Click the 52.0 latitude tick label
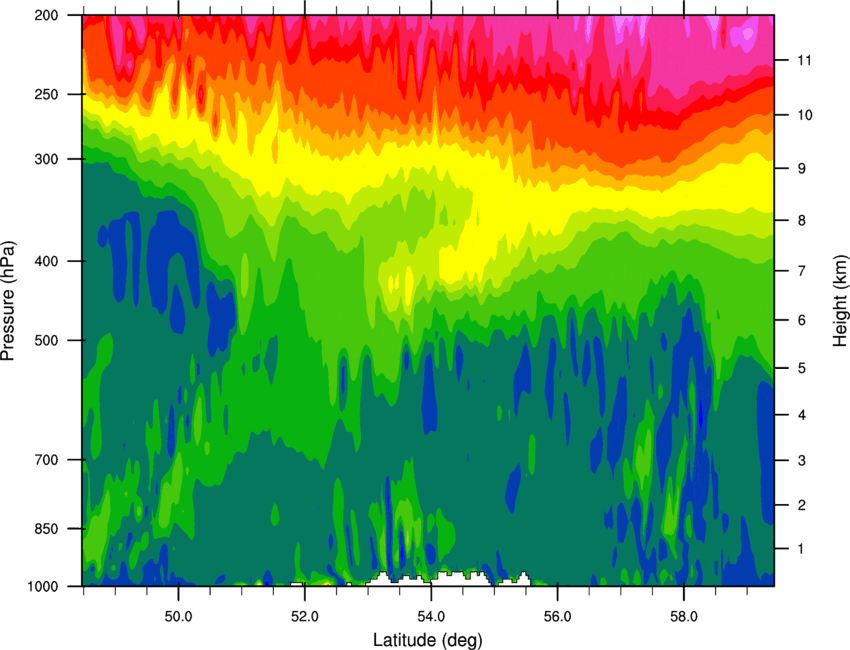 pos(305,616)
